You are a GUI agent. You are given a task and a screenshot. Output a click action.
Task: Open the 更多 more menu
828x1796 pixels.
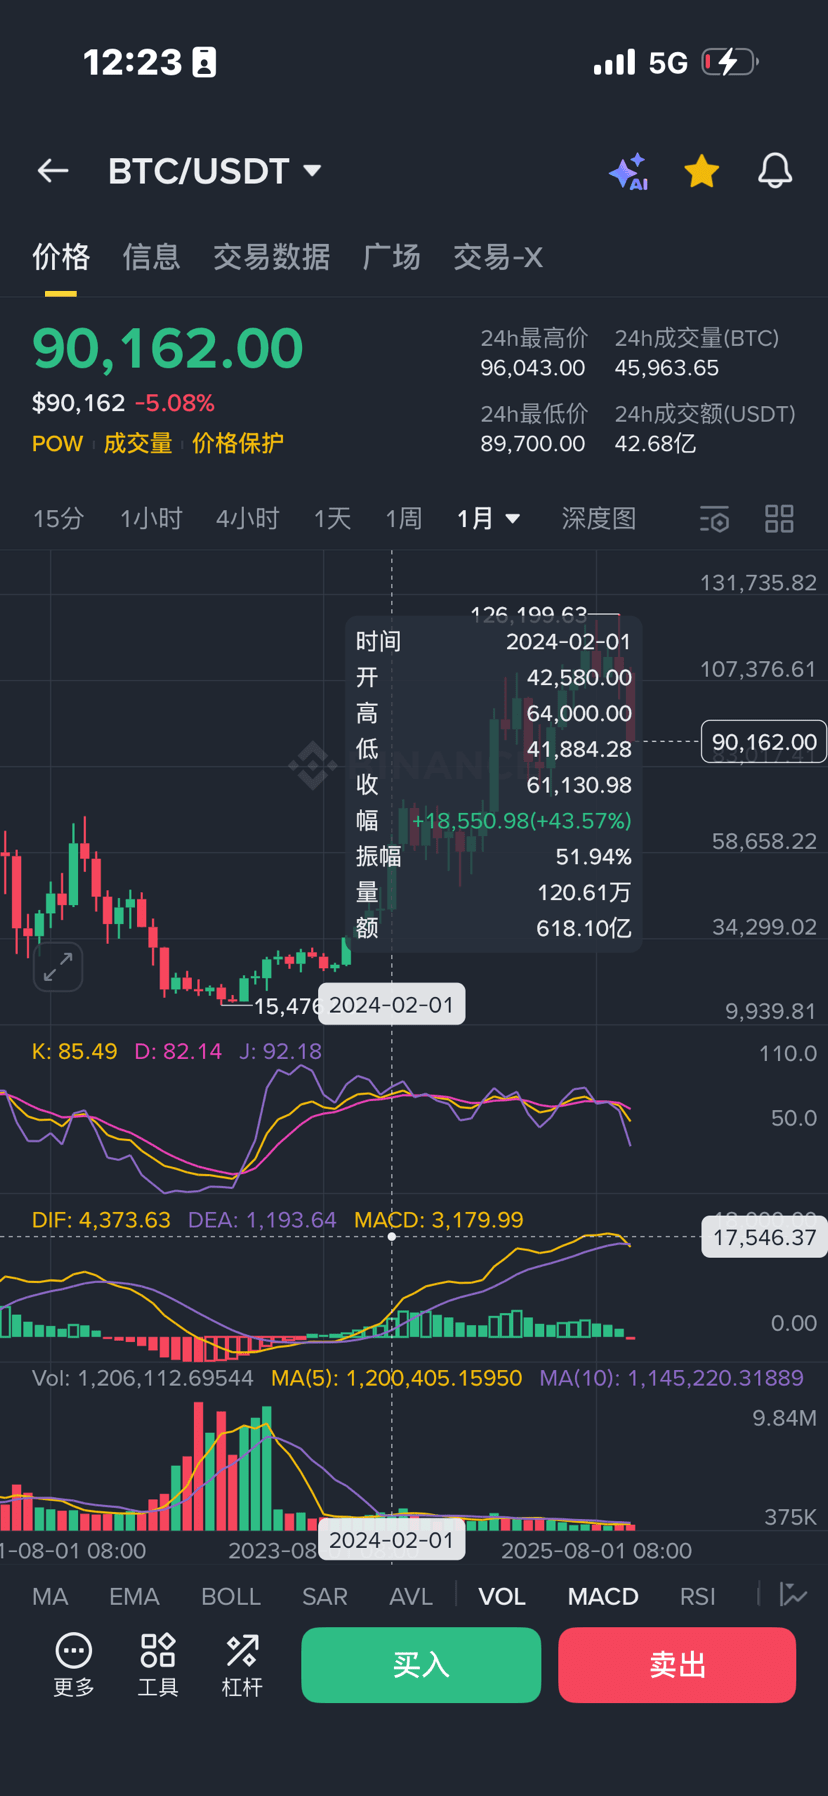(74, 1665)
